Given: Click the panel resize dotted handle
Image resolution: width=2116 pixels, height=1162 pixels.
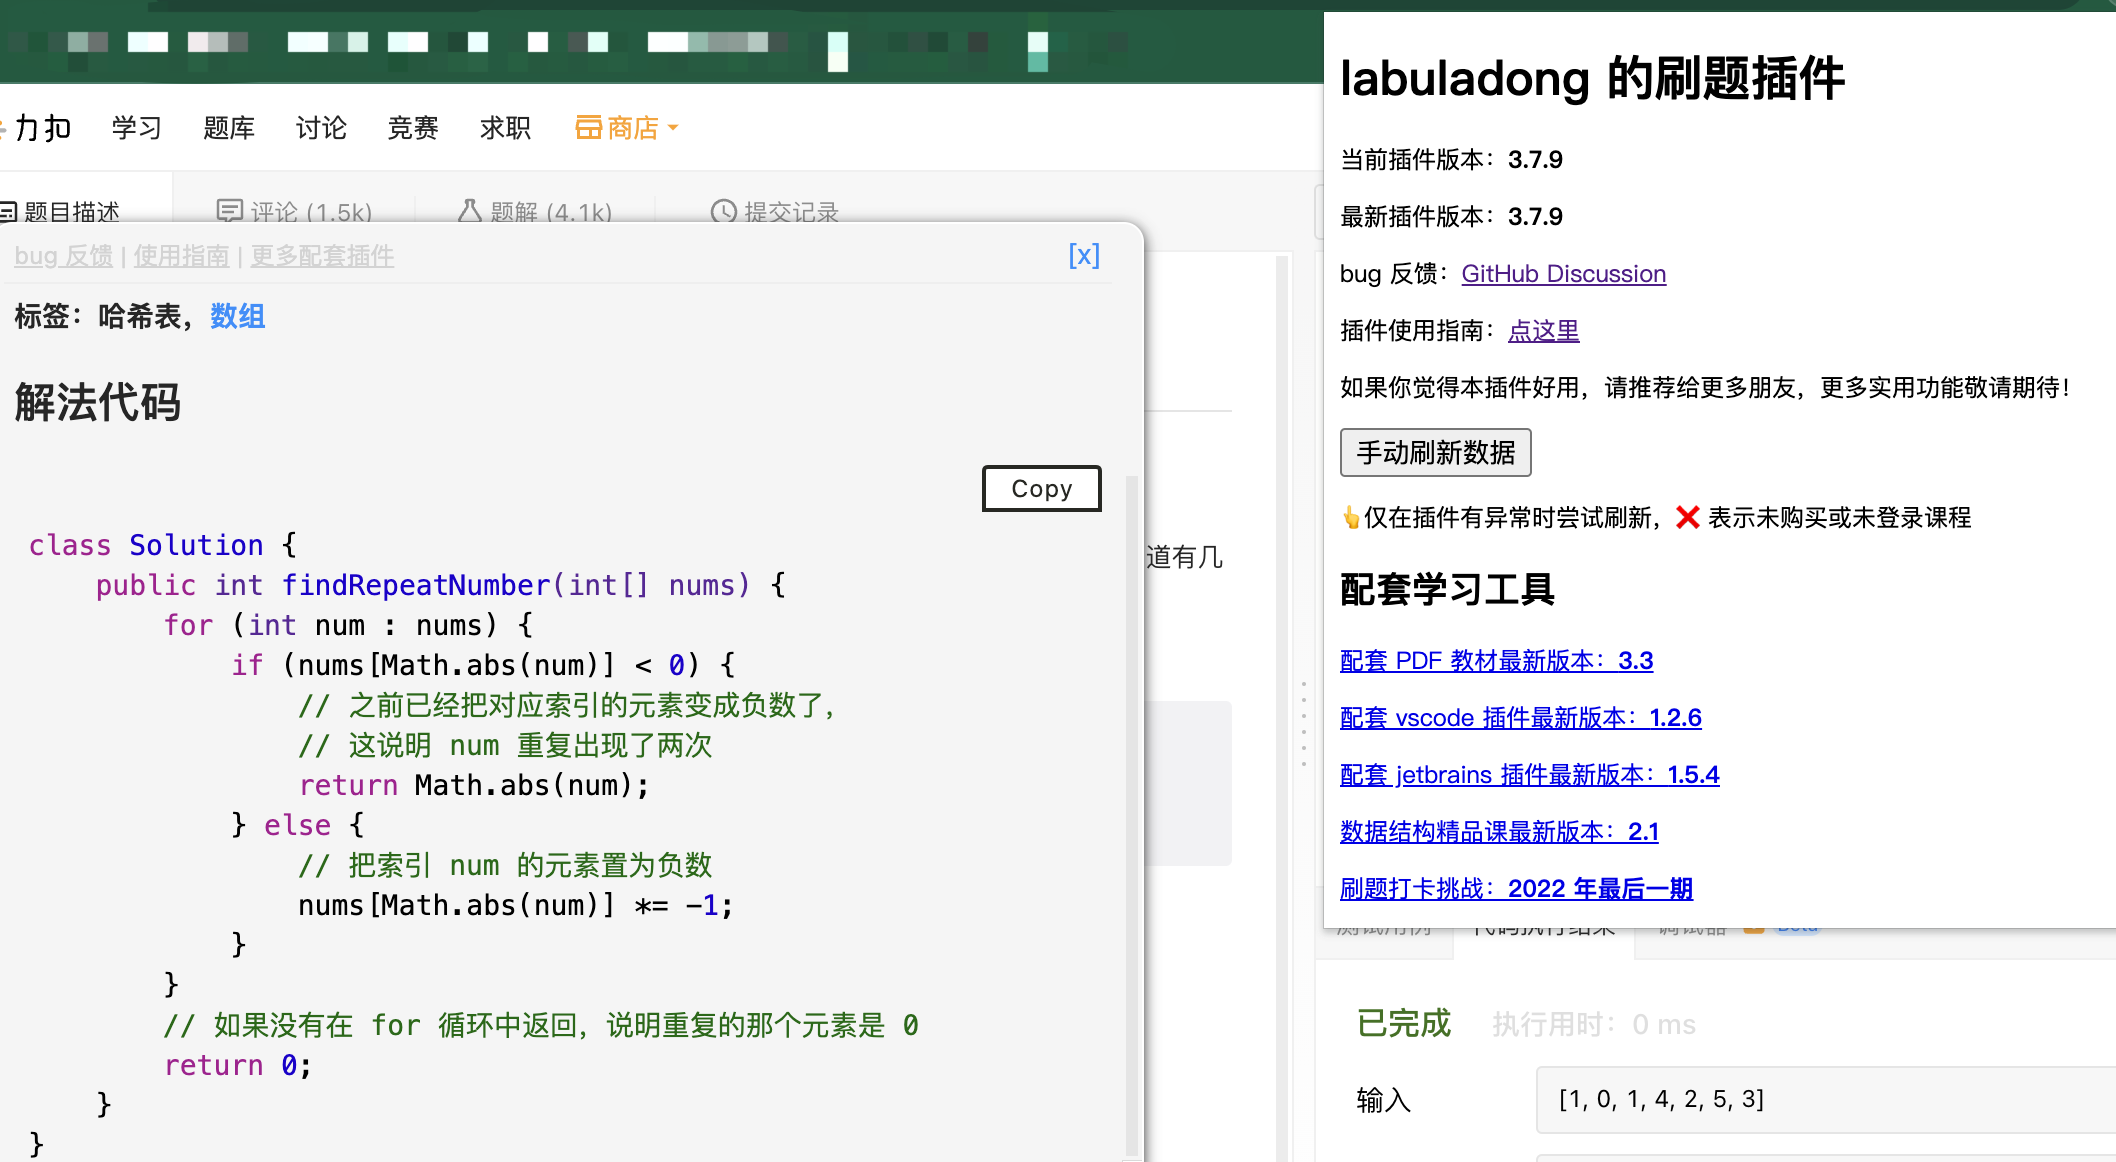Looking at the screenshot, I should coord(1304,723).
